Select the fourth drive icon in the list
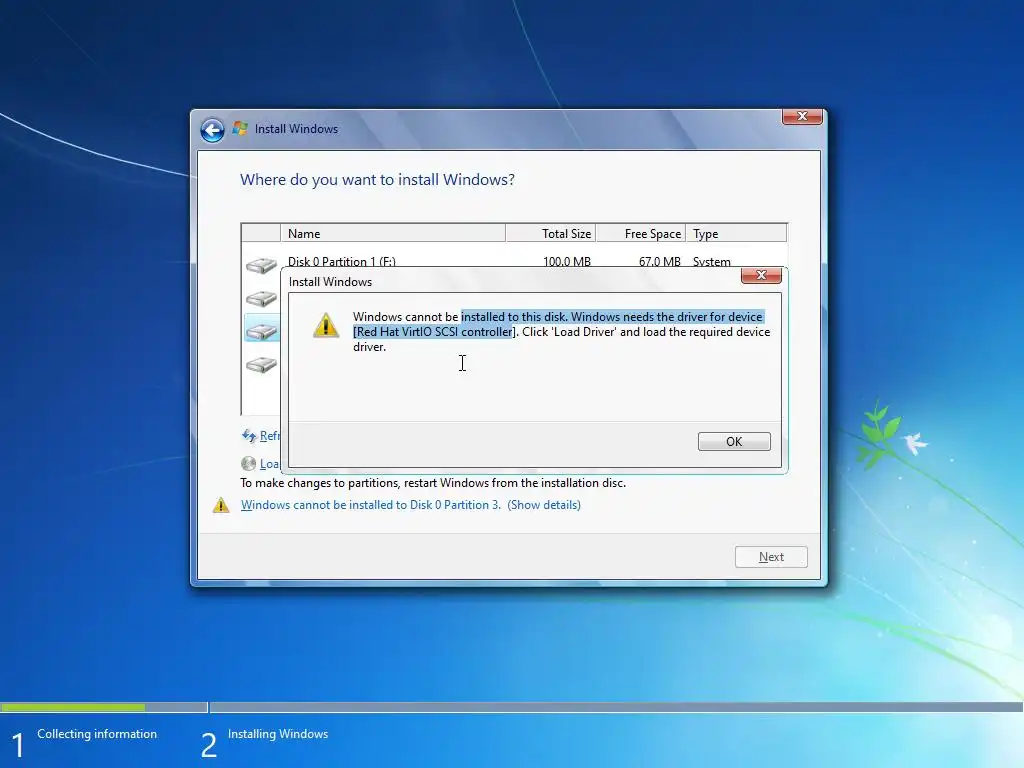The image size is (1024, 768). click(x=261, y=364)
